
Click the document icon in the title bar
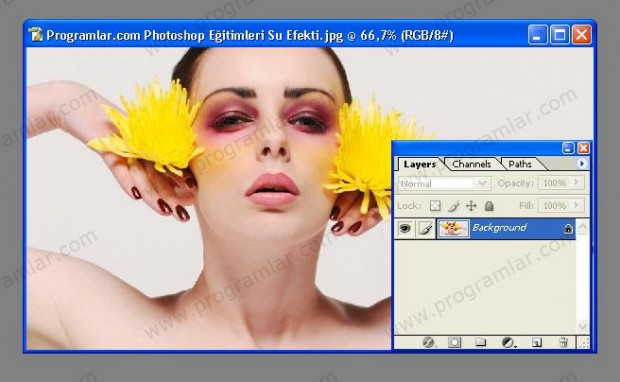(36, 35)
